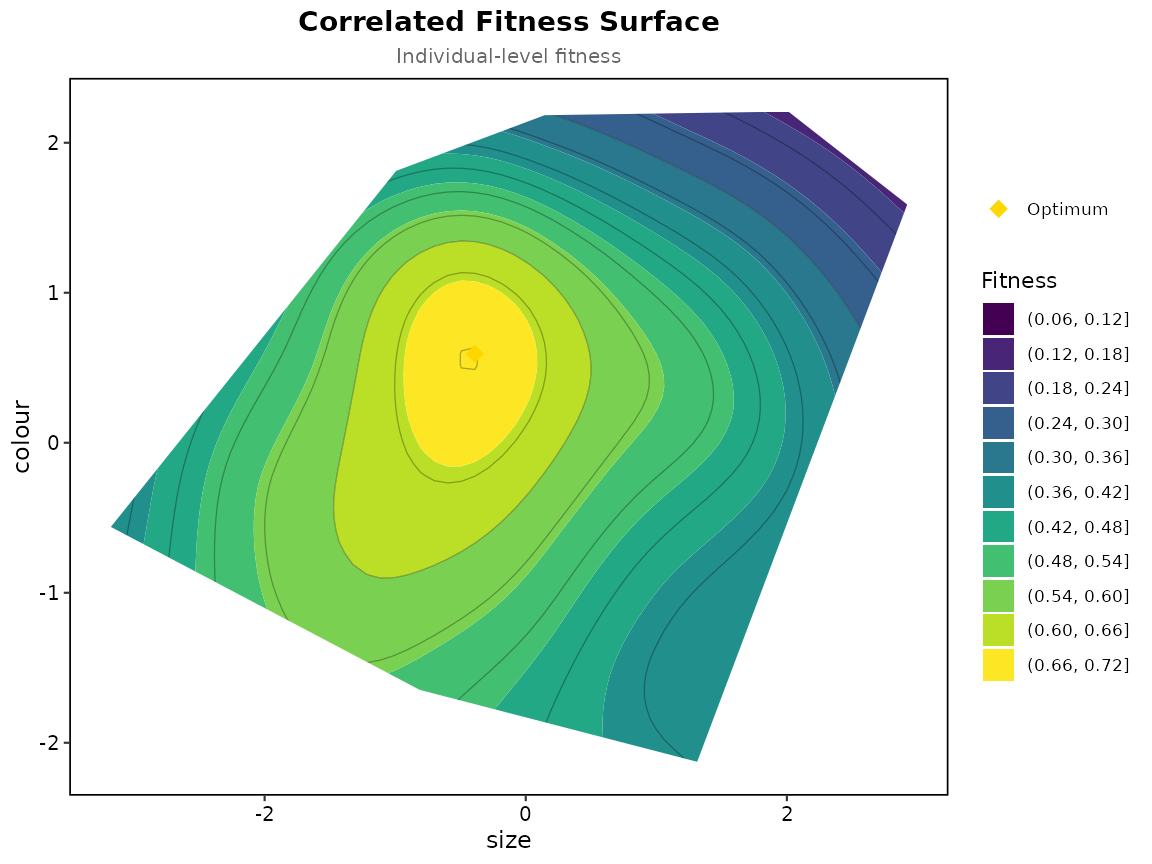
Task: Click the x-axis tick label 2
Action: point(787,814)
